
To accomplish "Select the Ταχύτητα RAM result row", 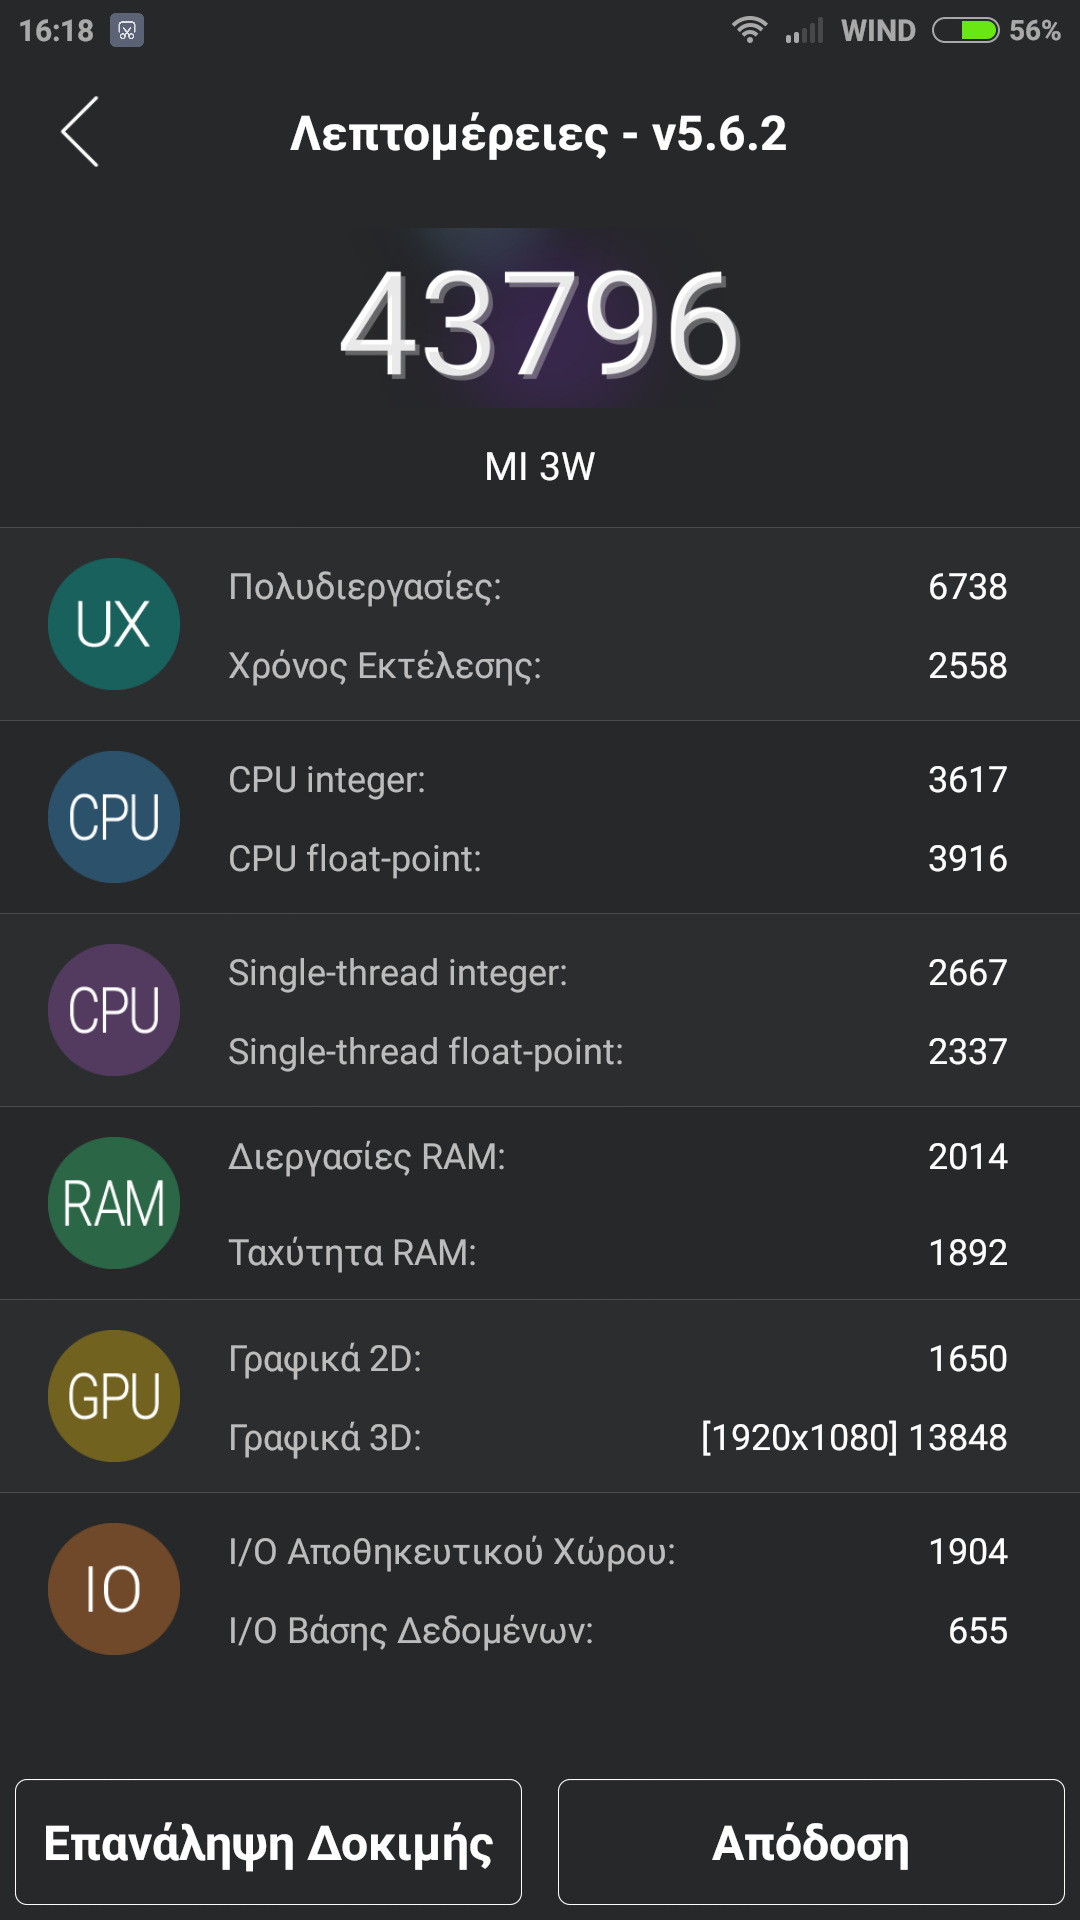I will click(617, 1252).
